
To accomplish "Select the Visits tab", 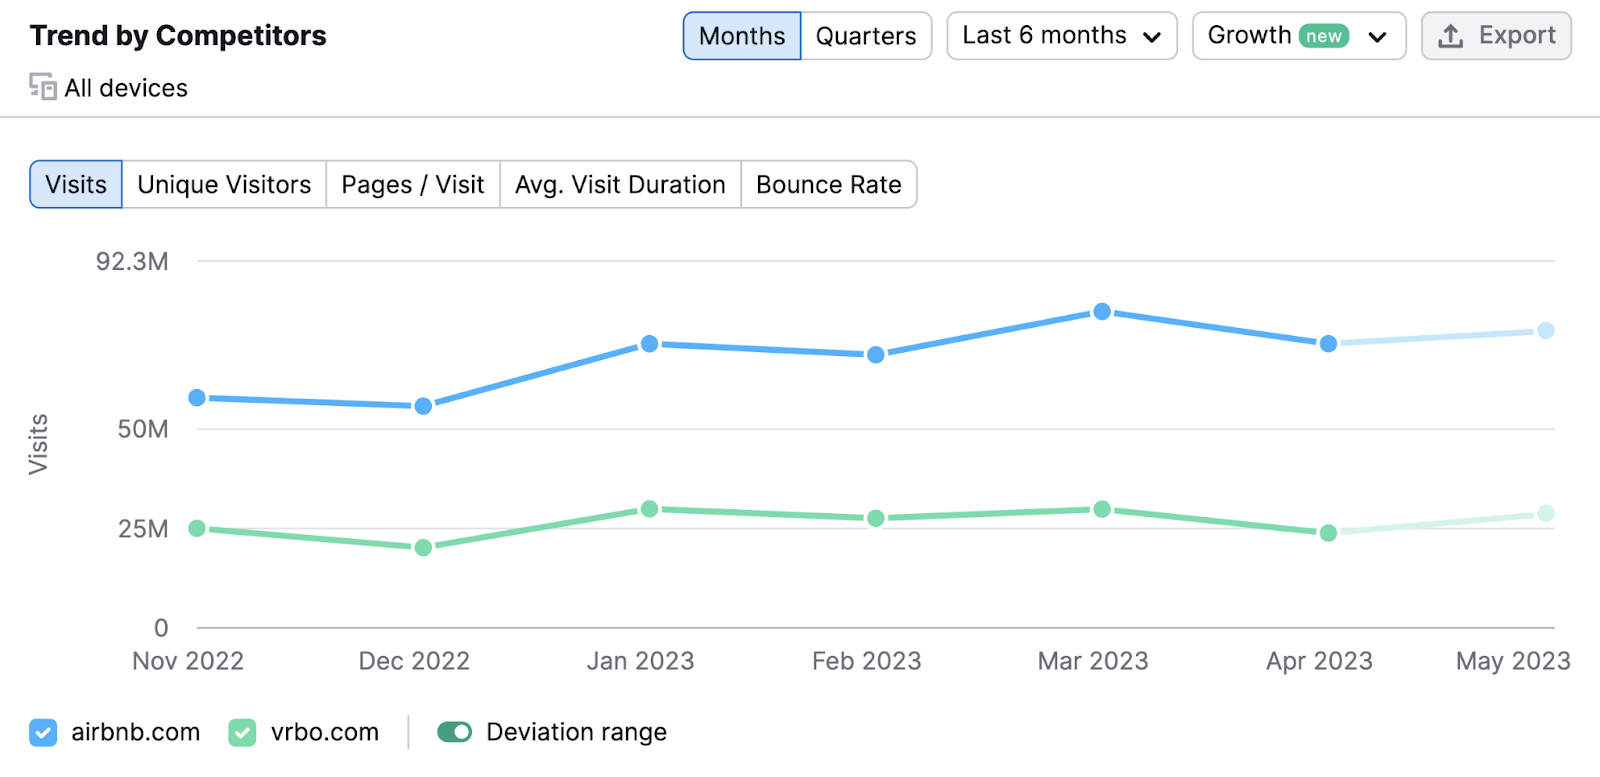I will pyautogui.click(x=76, y=185).
